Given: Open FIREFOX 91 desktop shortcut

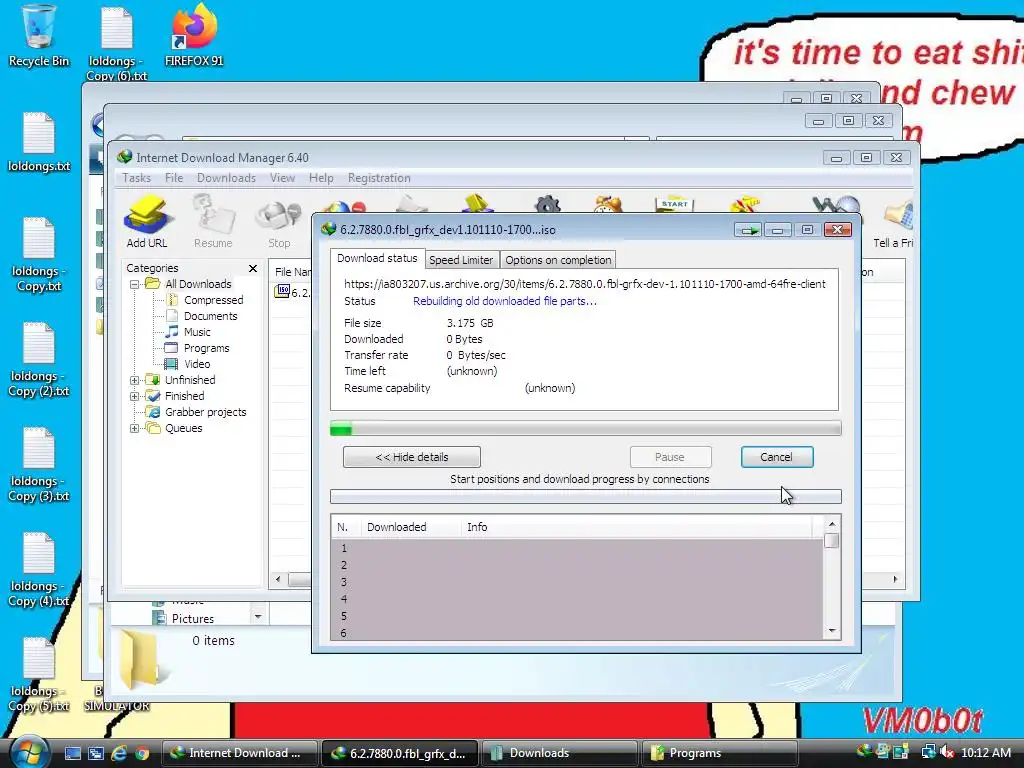Looking at the screenshot, I should click(194, 36).
